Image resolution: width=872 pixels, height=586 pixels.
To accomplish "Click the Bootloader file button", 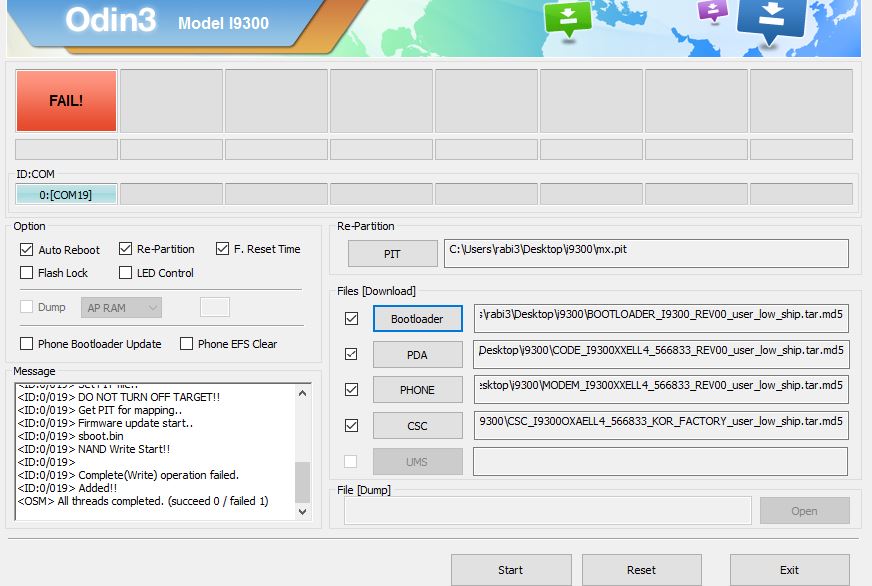I will point(418,319).
